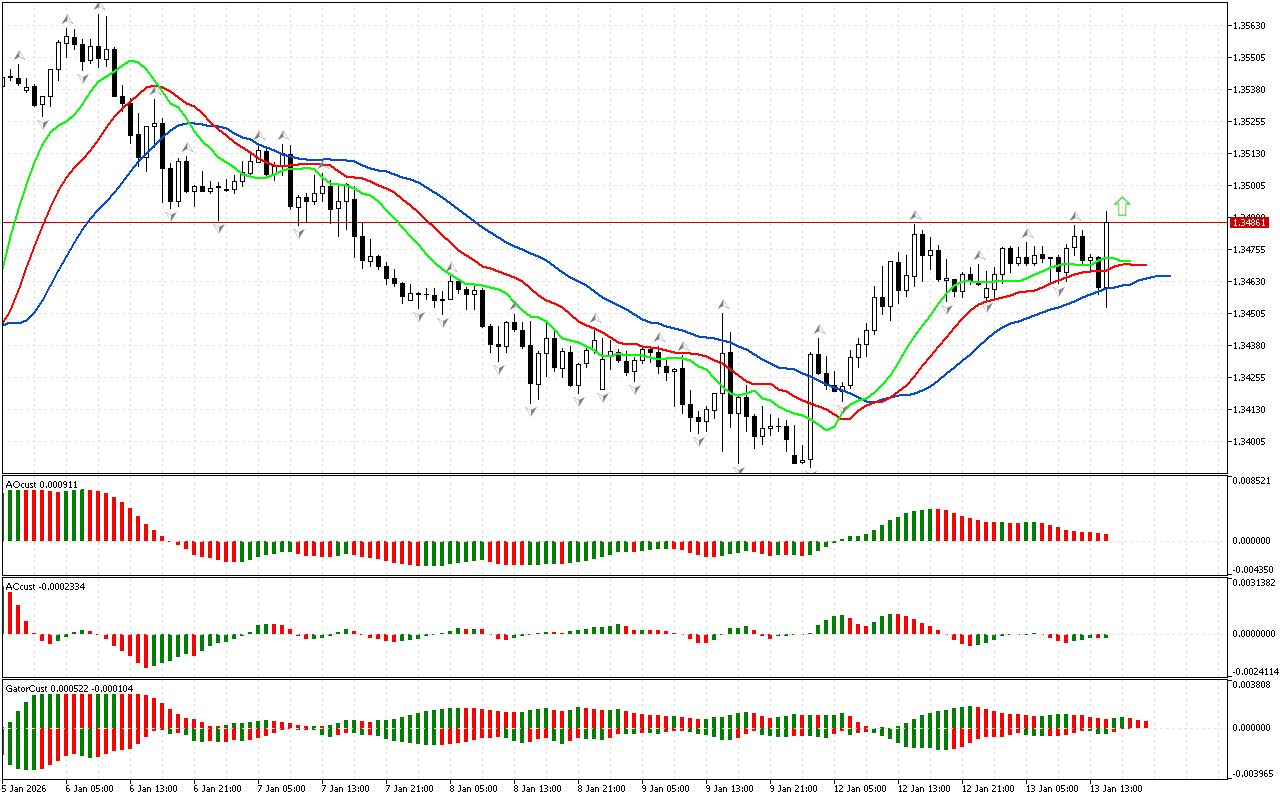Select the fractal arrow above the 6 Jan 05:00 high
The image size is (1280, 800).
[x=99, y=6]
